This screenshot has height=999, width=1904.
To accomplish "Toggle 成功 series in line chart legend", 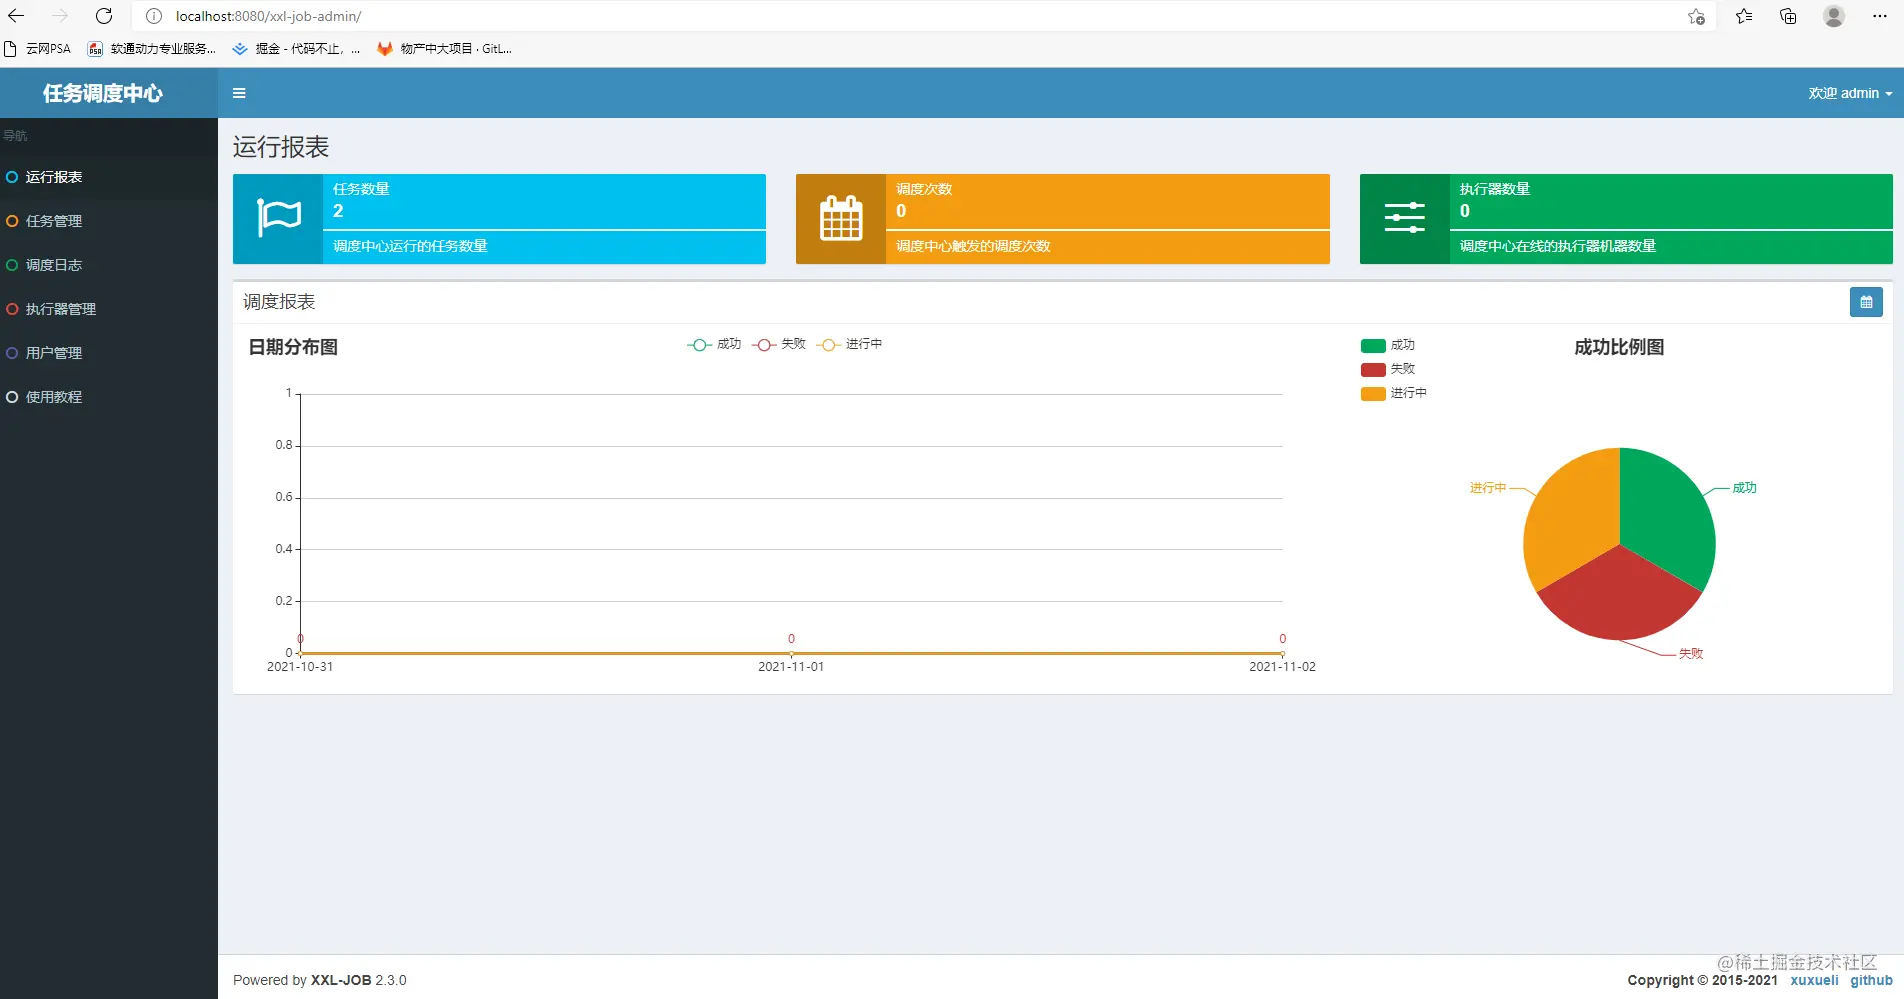I will (x=714, y=344).
